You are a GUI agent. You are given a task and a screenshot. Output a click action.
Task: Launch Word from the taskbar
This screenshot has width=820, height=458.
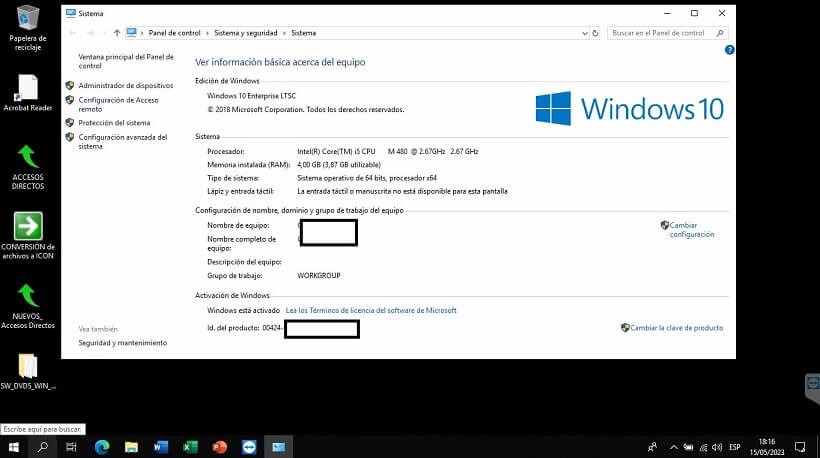161,447
